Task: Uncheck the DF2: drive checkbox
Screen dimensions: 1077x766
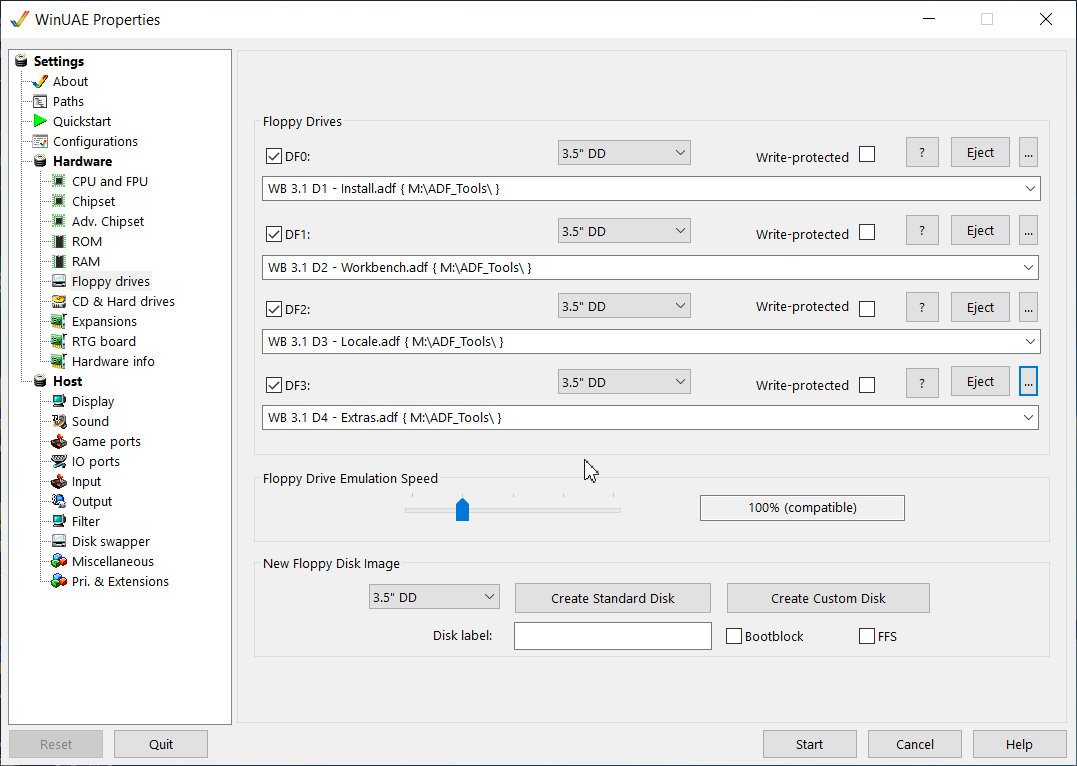Action: (273, 309)
